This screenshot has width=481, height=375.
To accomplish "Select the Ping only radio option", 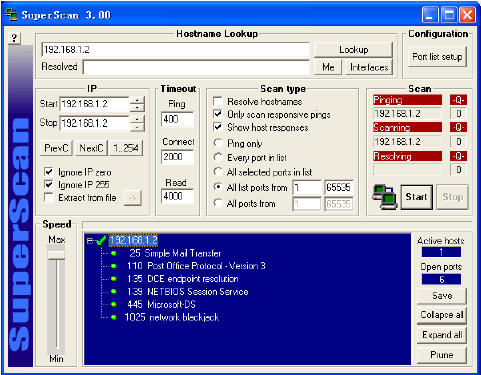I will (x=218, y=143).
